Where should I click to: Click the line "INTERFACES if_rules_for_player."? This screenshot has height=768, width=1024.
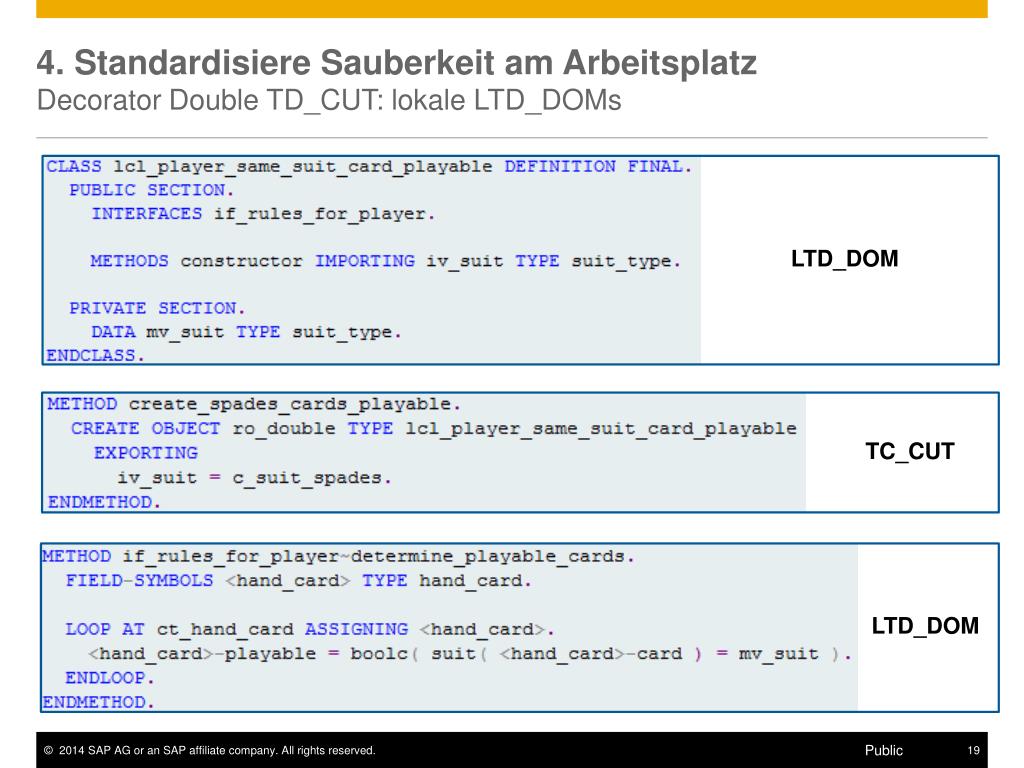point(263,214)
